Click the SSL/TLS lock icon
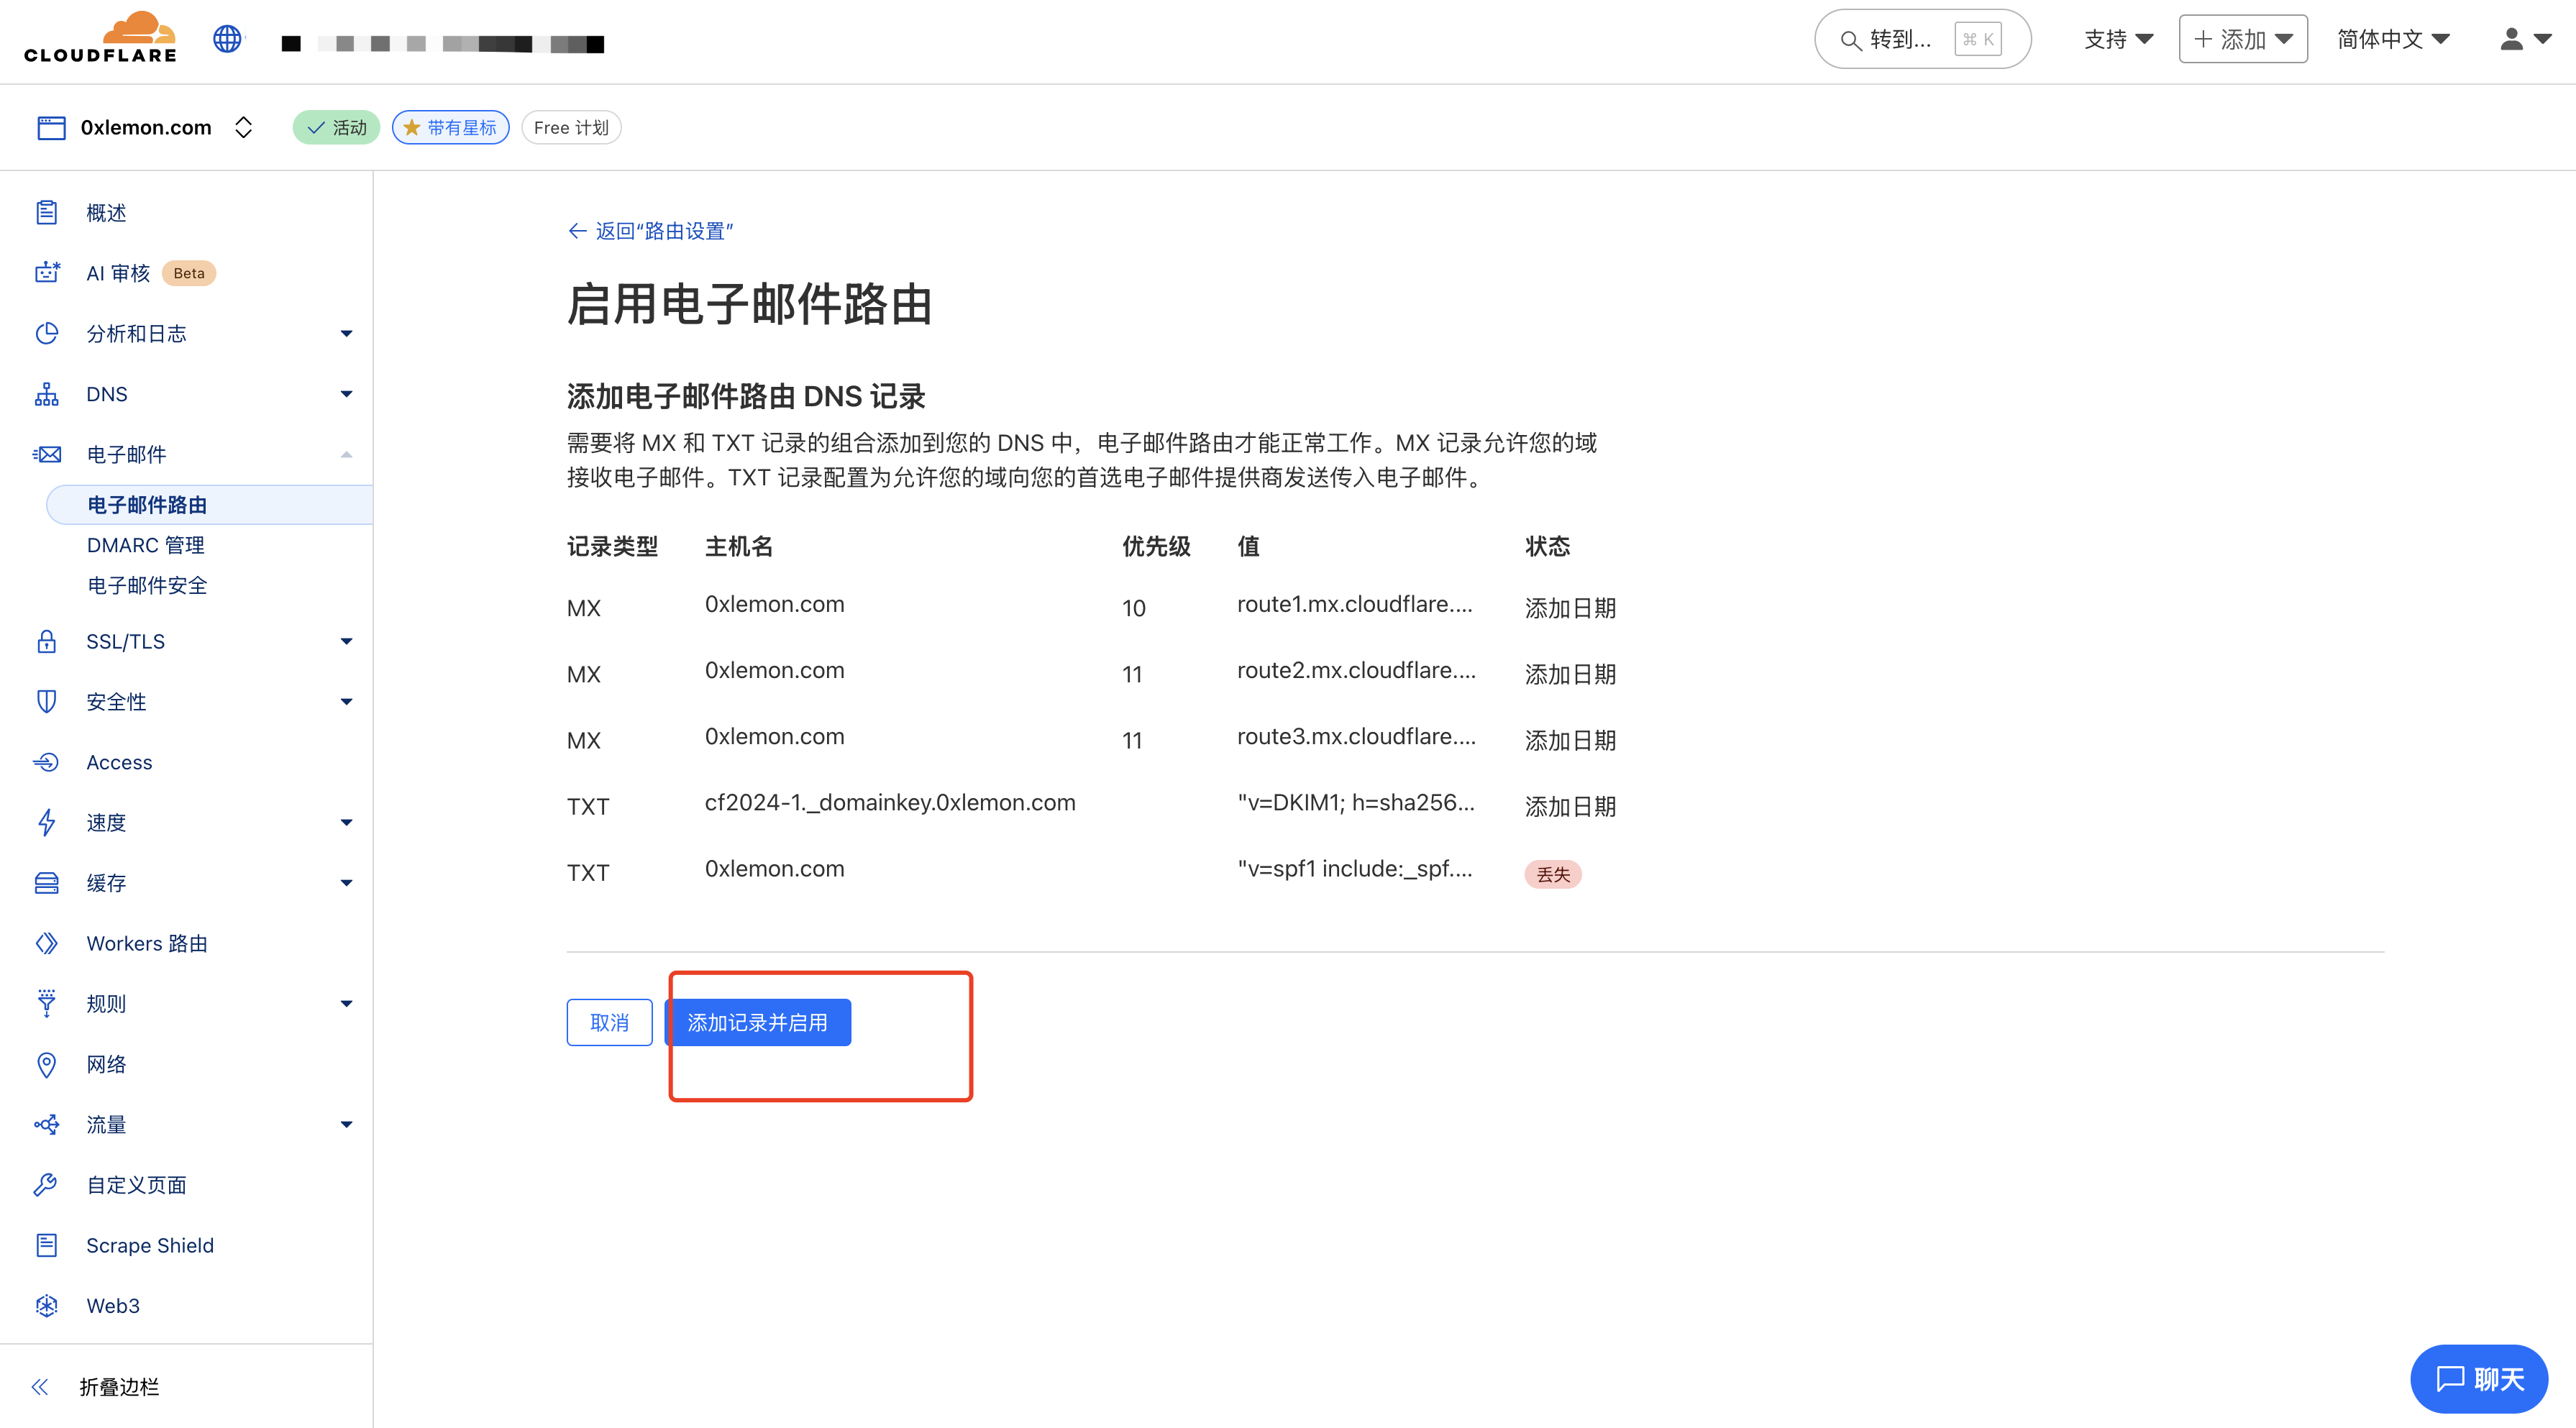This screenshot has width=2576, height=1428. pos(47,641)
